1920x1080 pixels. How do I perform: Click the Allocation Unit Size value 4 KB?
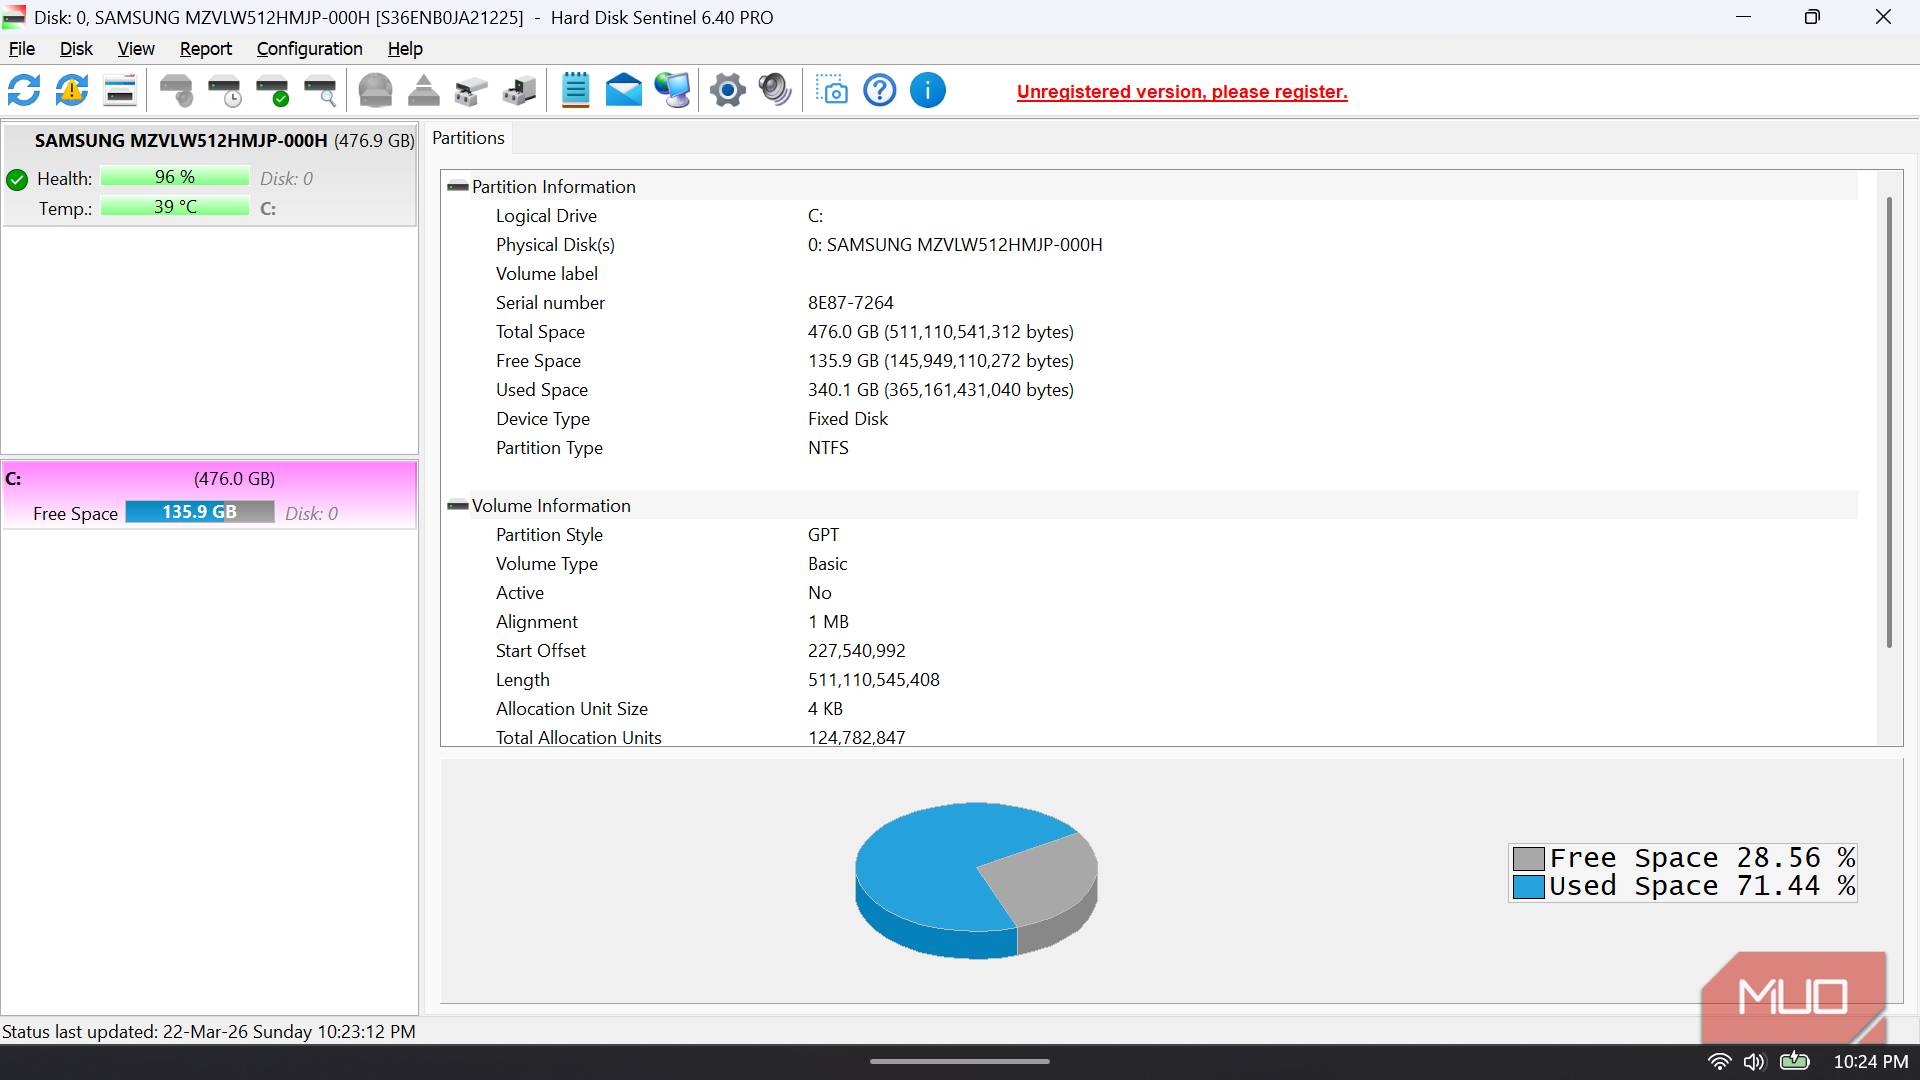[826, 709]
